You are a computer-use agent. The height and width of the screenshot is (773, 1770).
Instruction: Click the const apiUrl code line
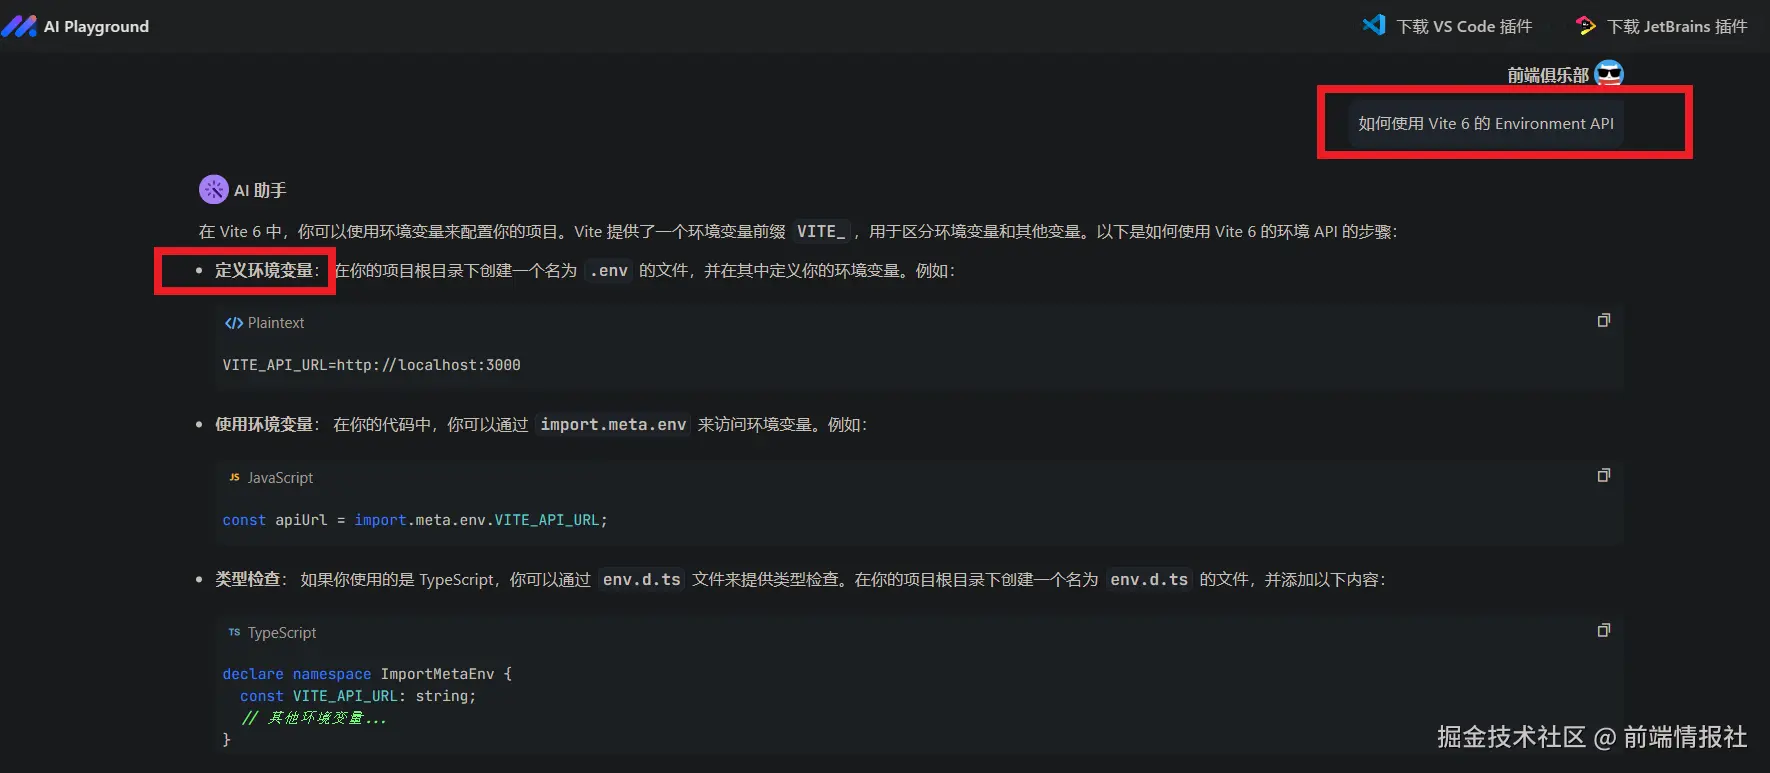415,520
